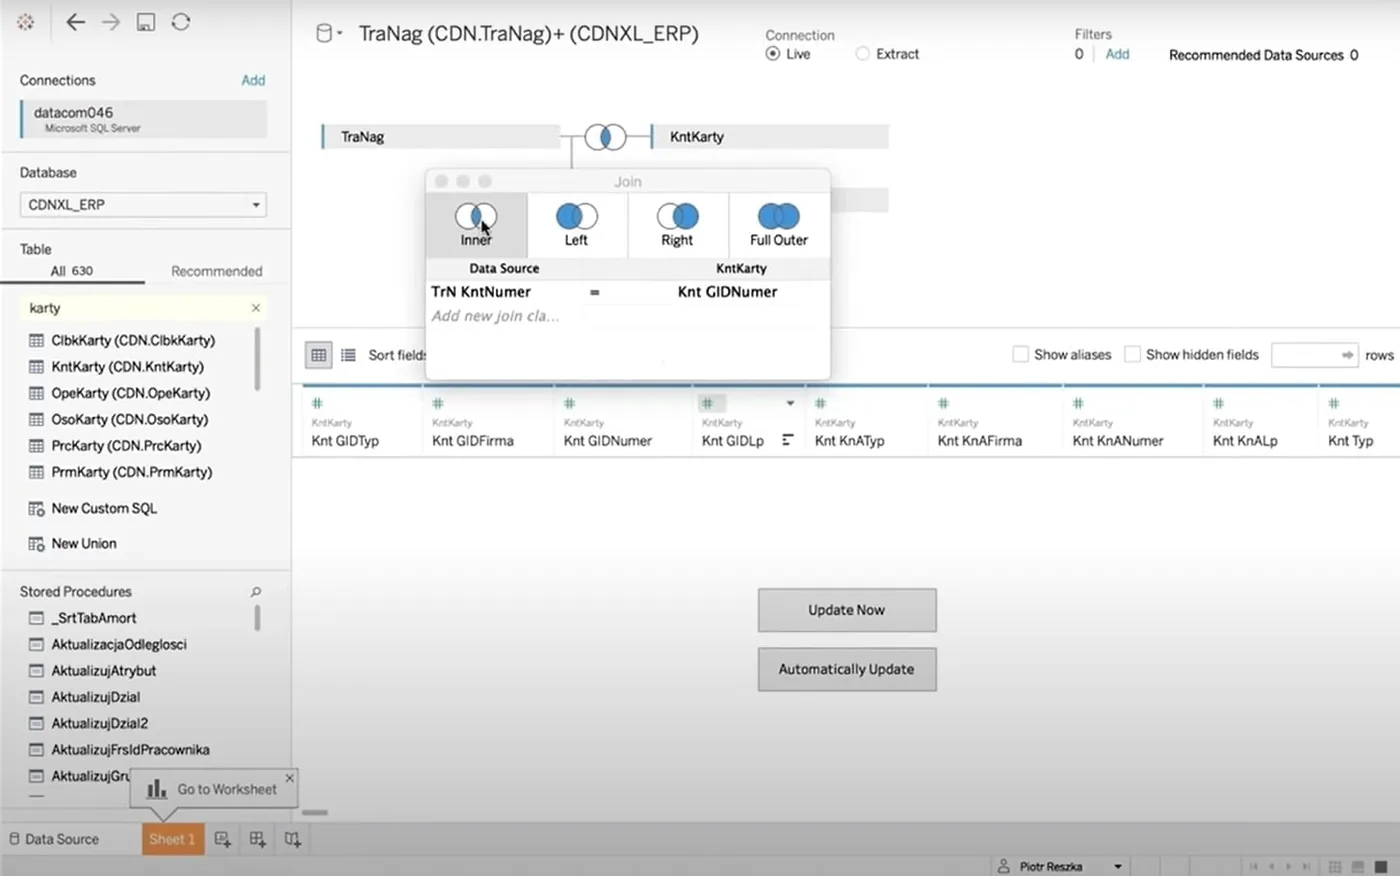
Task: Click the Update Now button
Action: tap(847, 610)
